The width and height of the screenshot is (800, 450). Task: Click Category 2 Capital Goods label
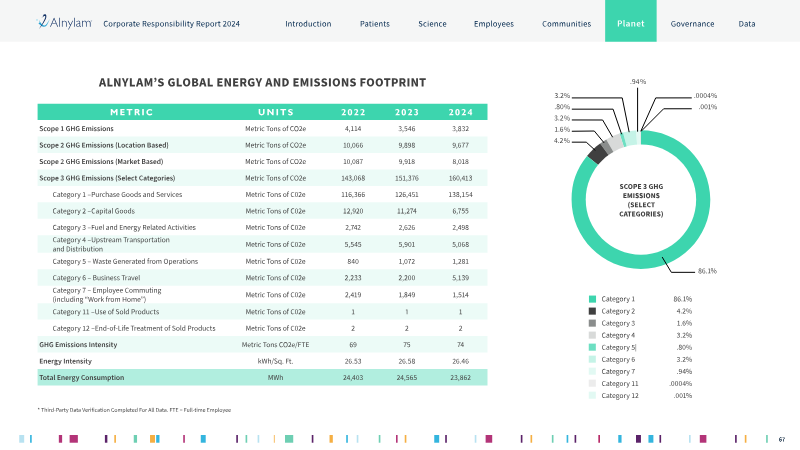tap(94, 211)
